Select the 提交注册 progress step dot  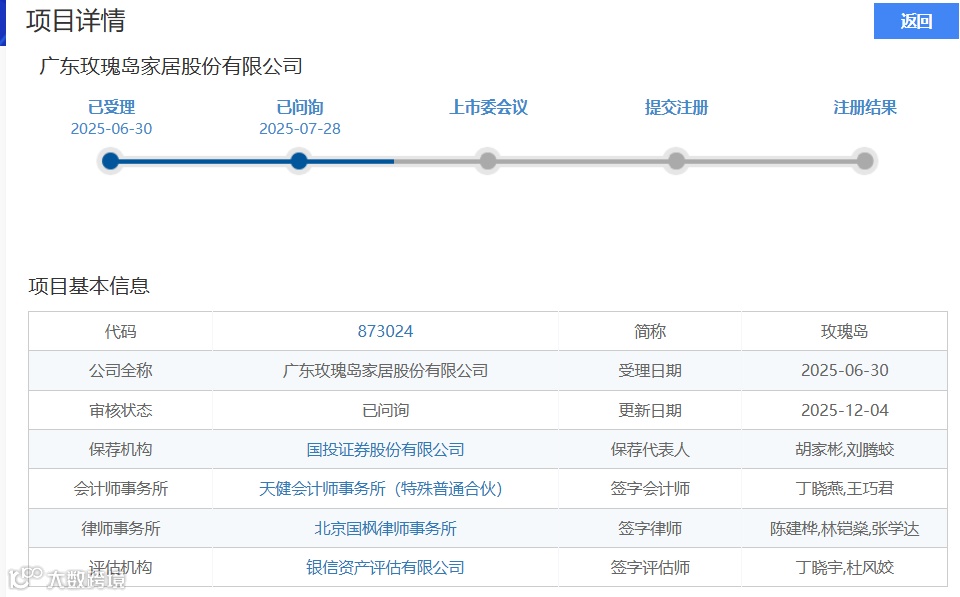(x=677, y=161)
